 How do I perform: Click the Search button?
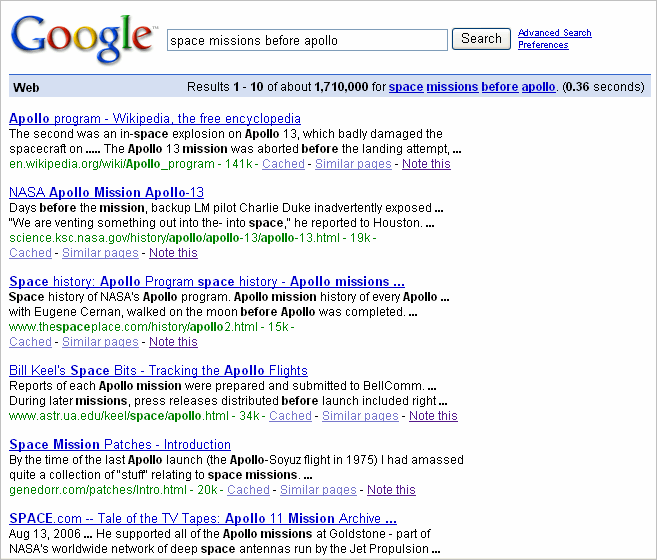[x=481, y=39]
